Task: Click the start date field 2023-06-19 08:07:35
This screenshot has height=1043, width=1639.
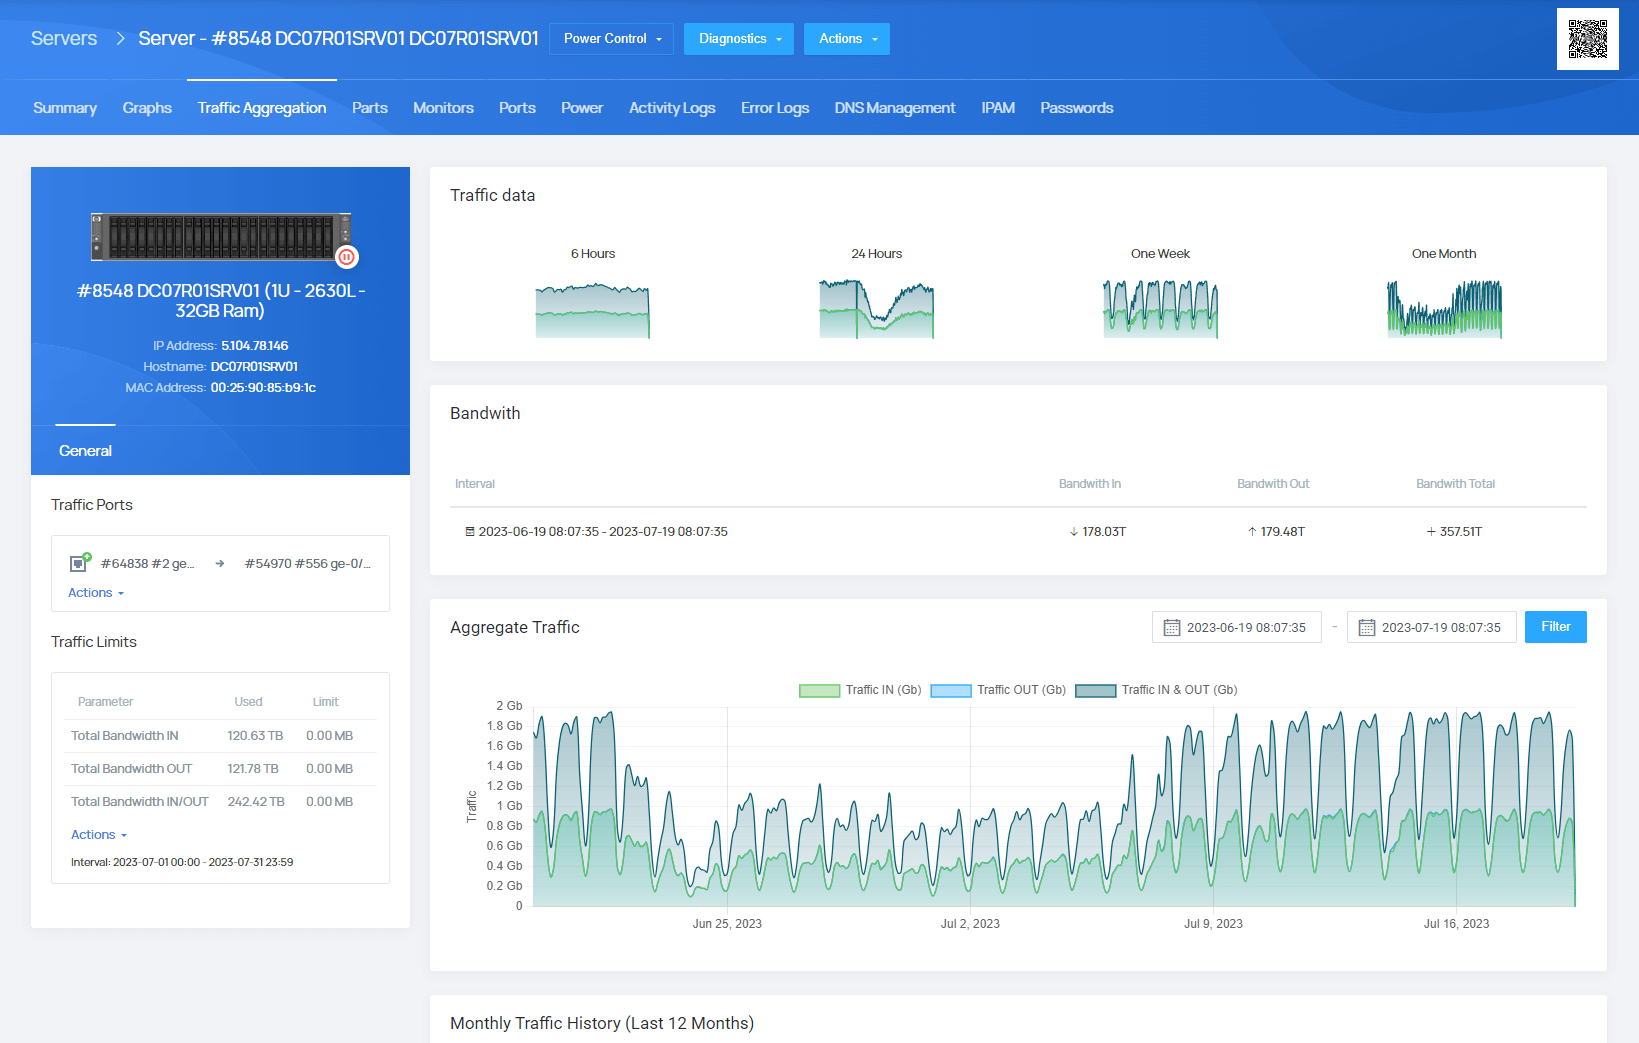Action: pos(1237,627)
